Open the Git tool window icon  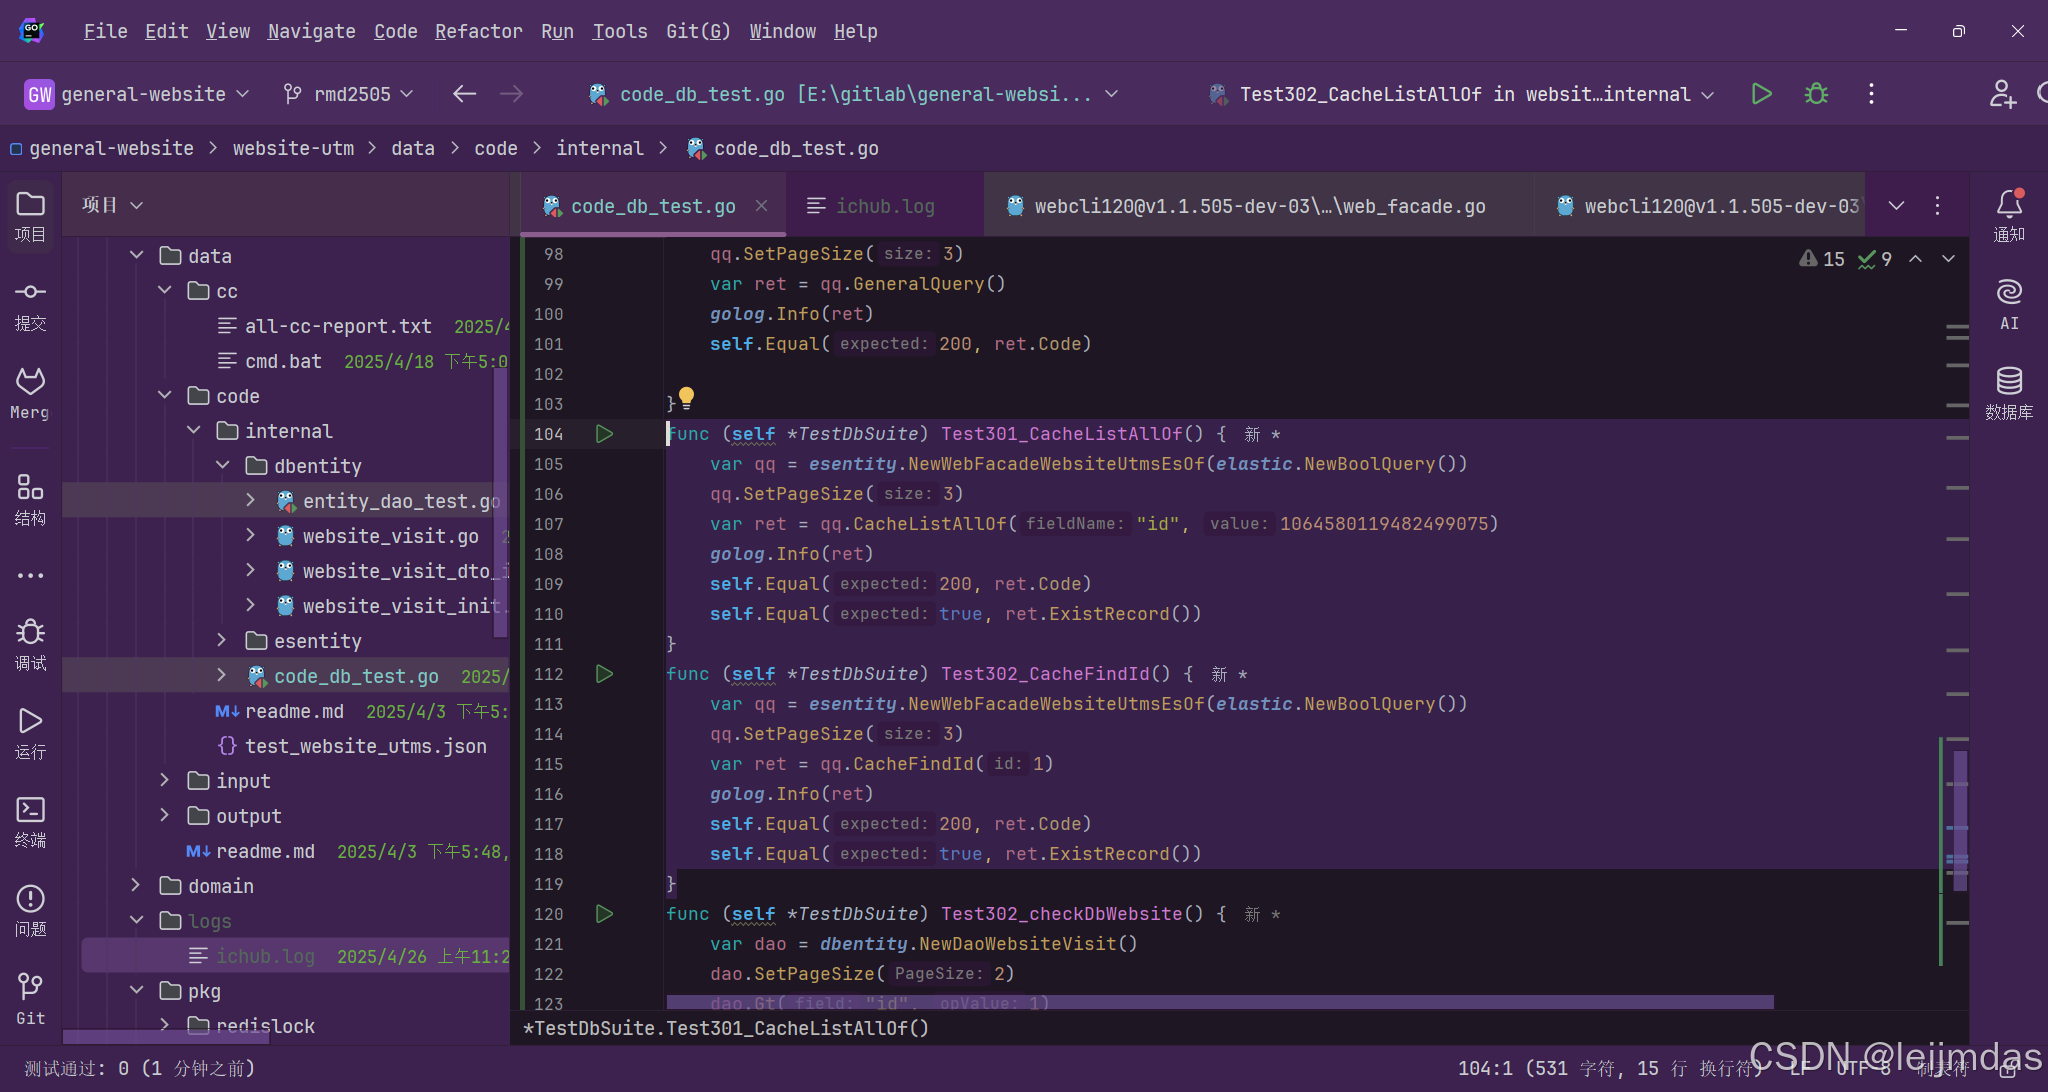(30, 993)
